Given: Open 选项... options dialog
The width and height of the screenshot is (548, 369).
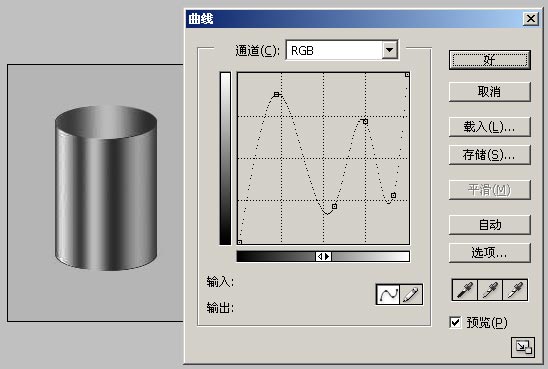Looking at the screenshot, I should [x=490, y=253].
